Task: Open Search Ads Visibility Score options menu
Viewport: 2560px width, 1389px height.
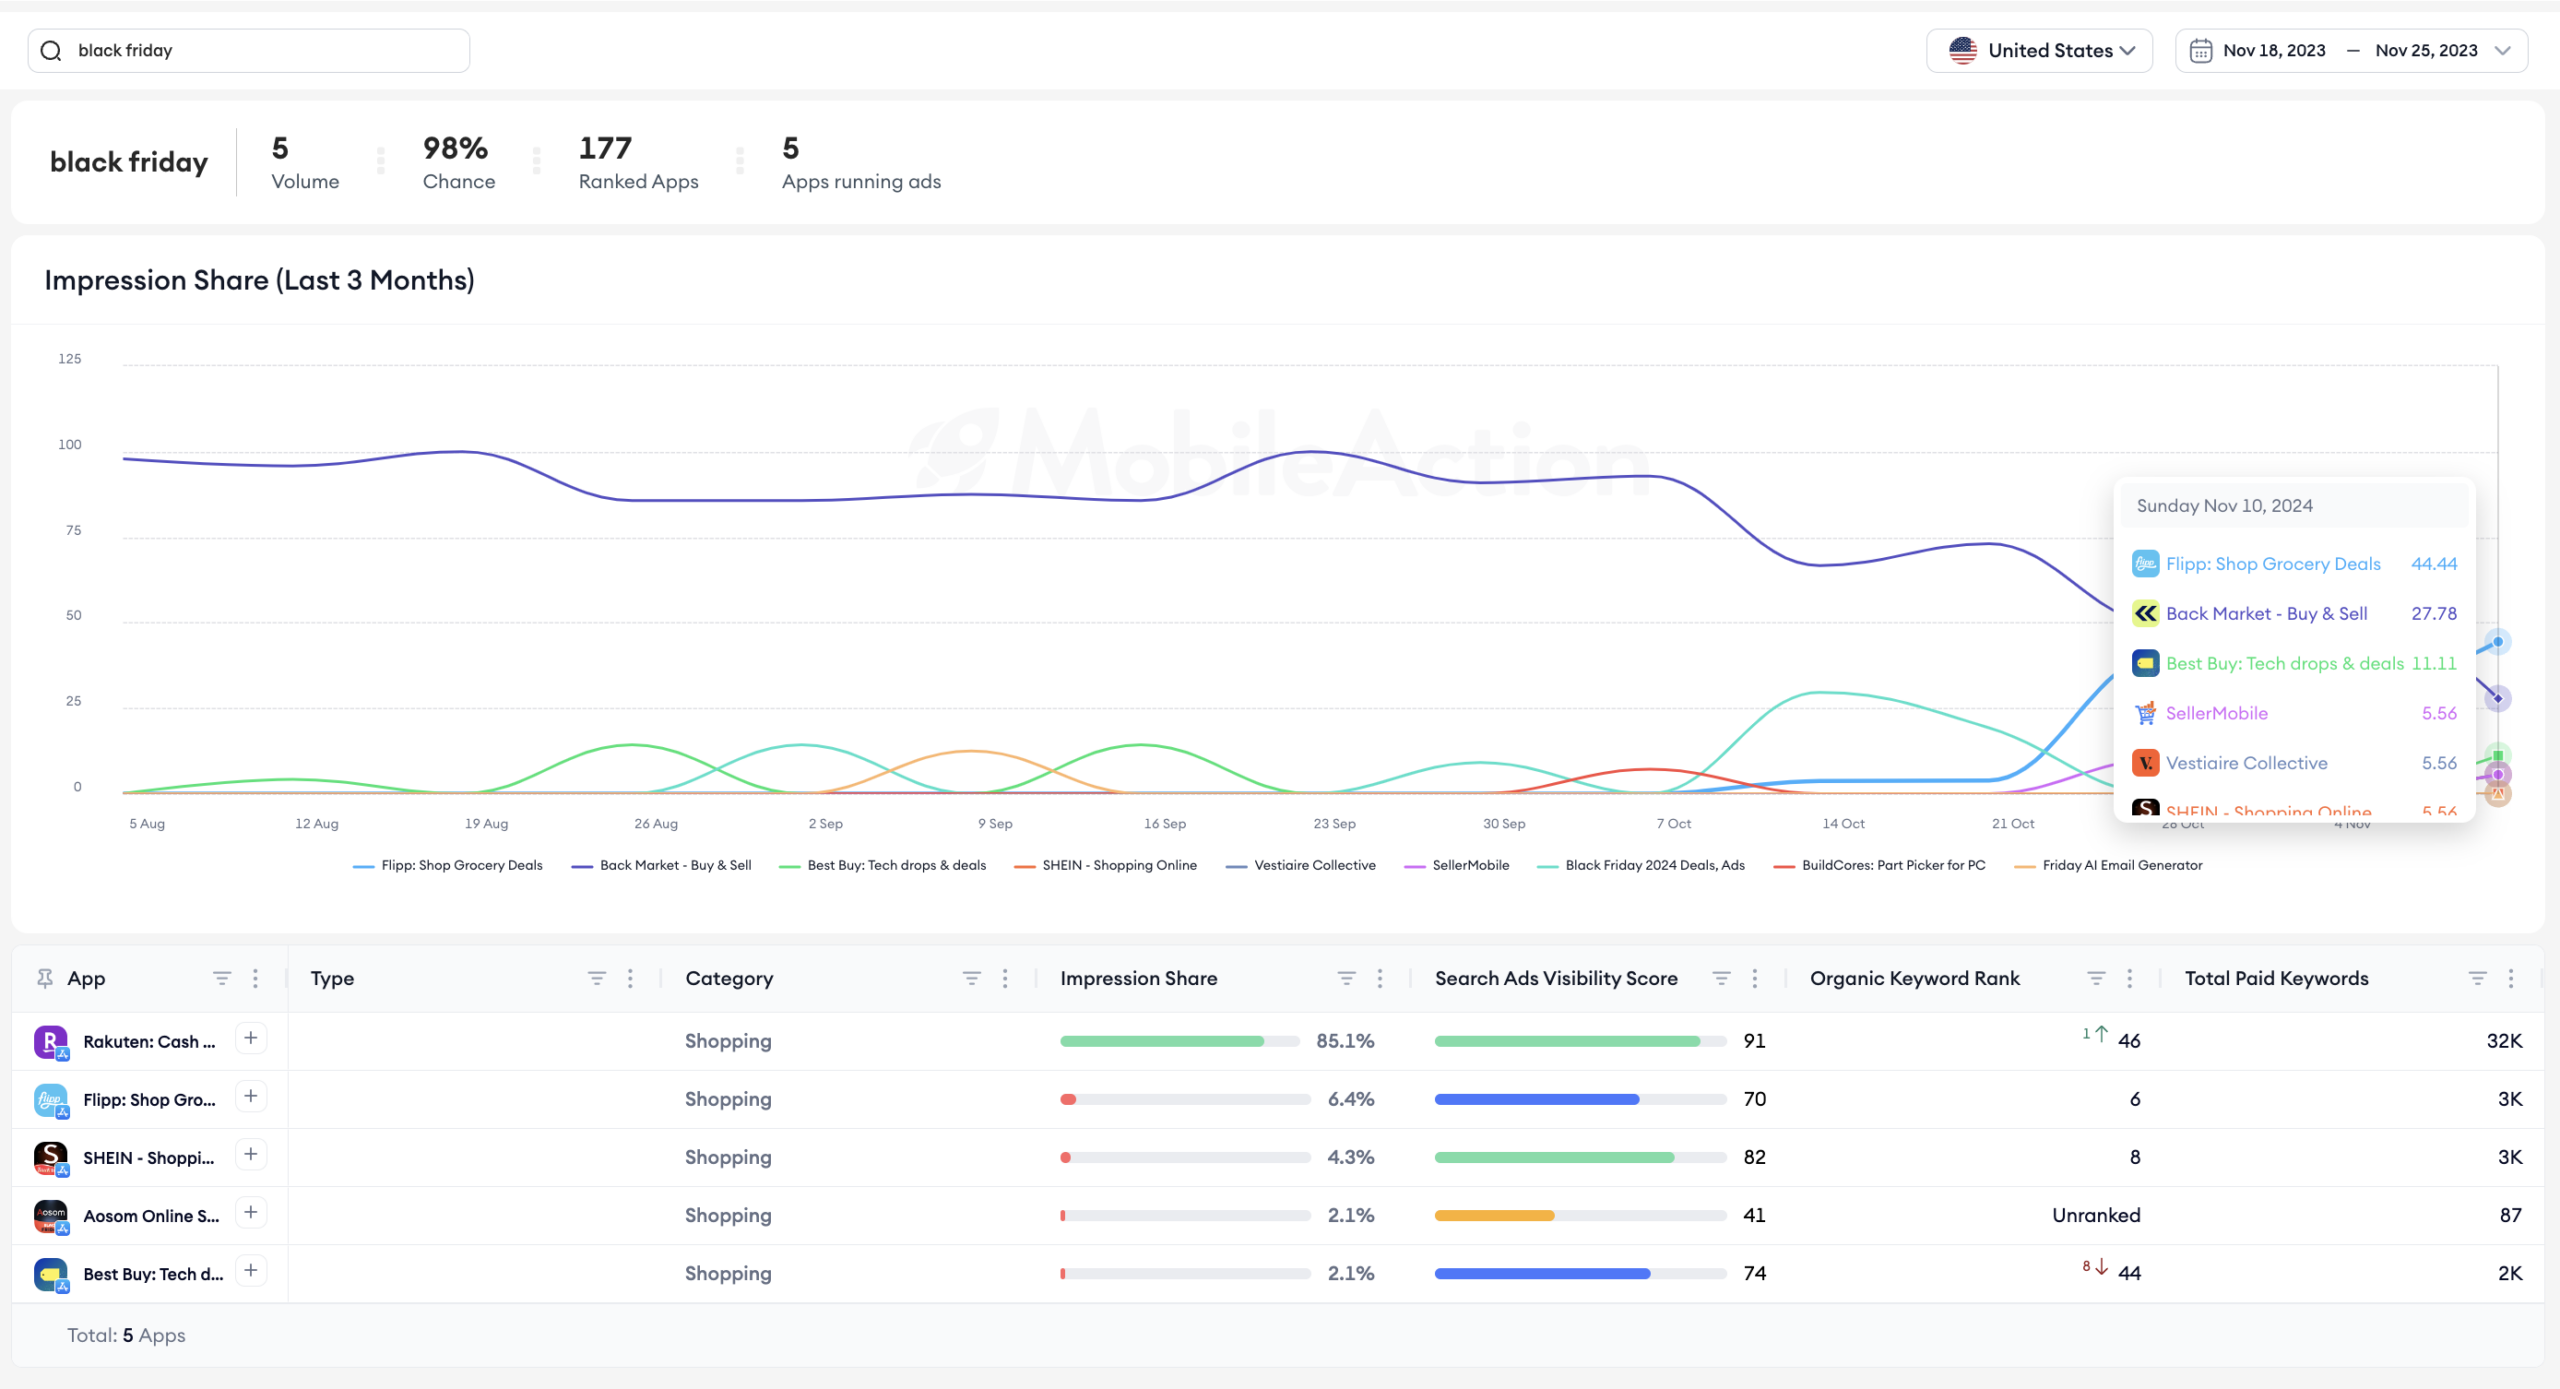Action: [x=1755, y=978]
